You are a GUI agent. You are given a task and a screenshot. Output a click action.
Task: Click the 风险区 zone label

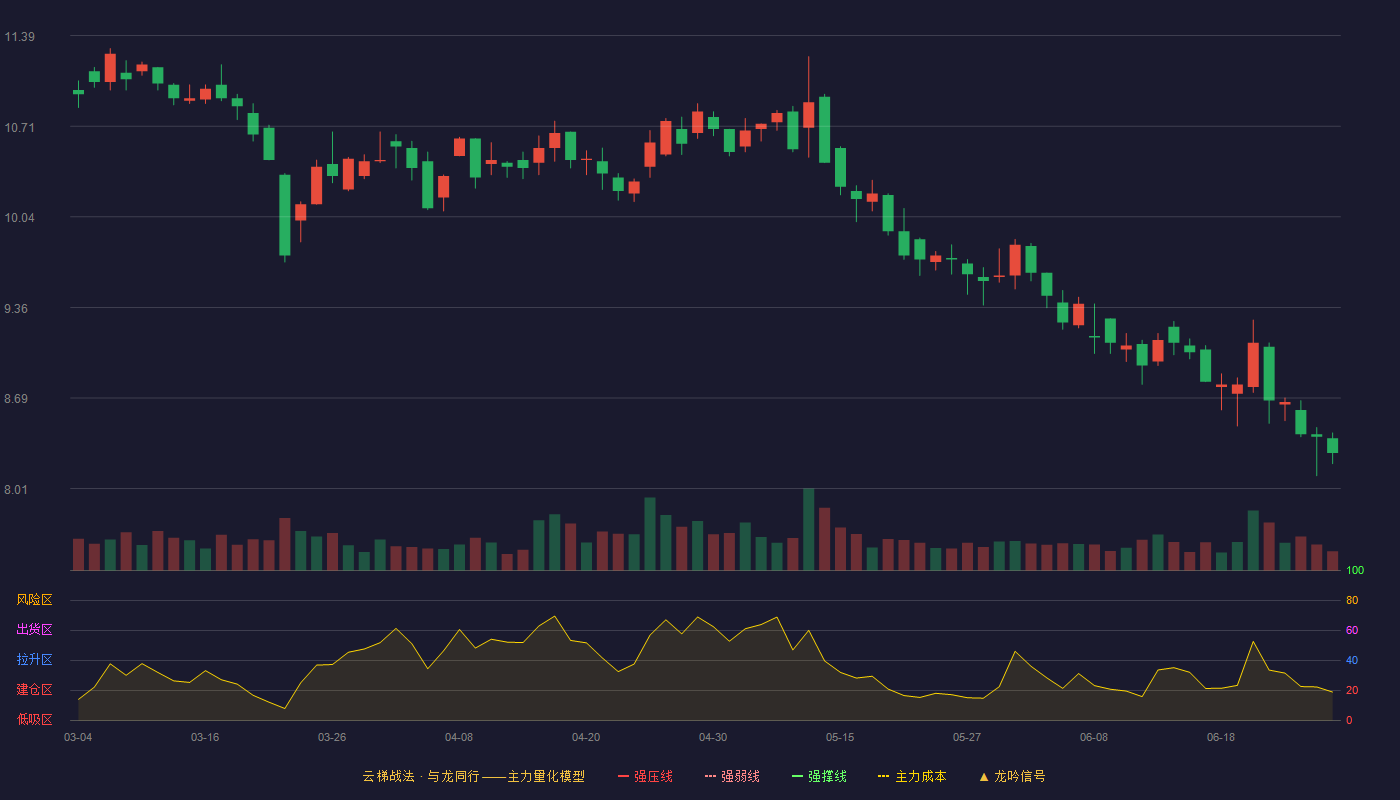pos(34,600)
